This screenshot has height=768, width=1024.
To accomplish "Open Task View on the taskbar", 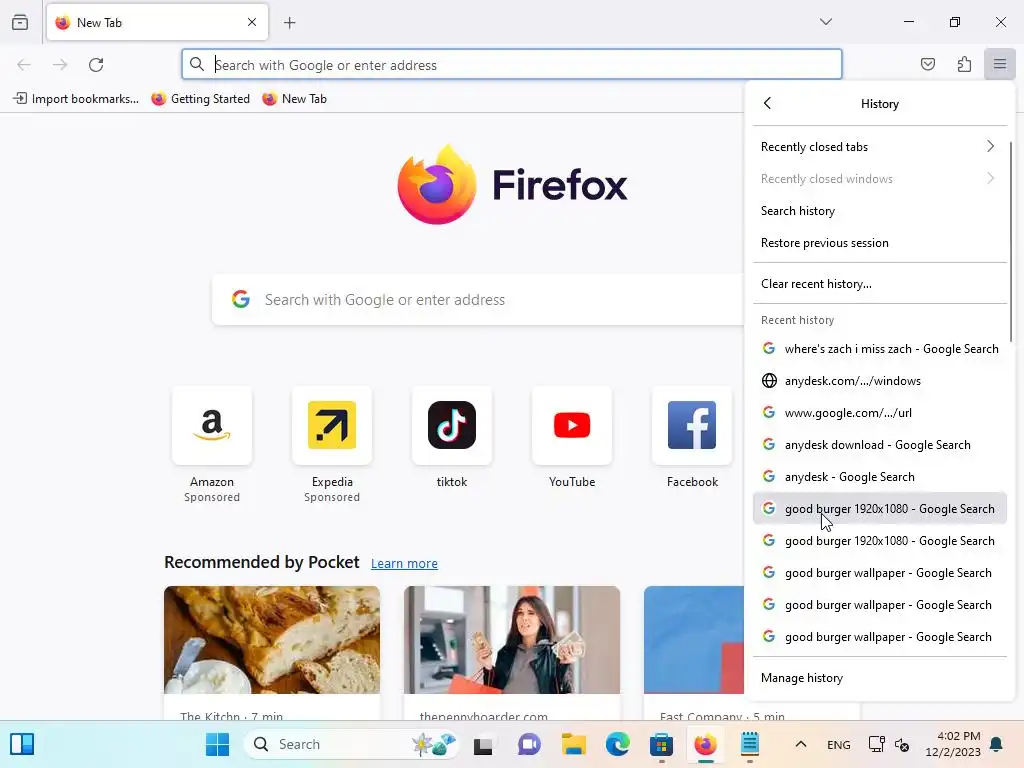I will point(483,744).
